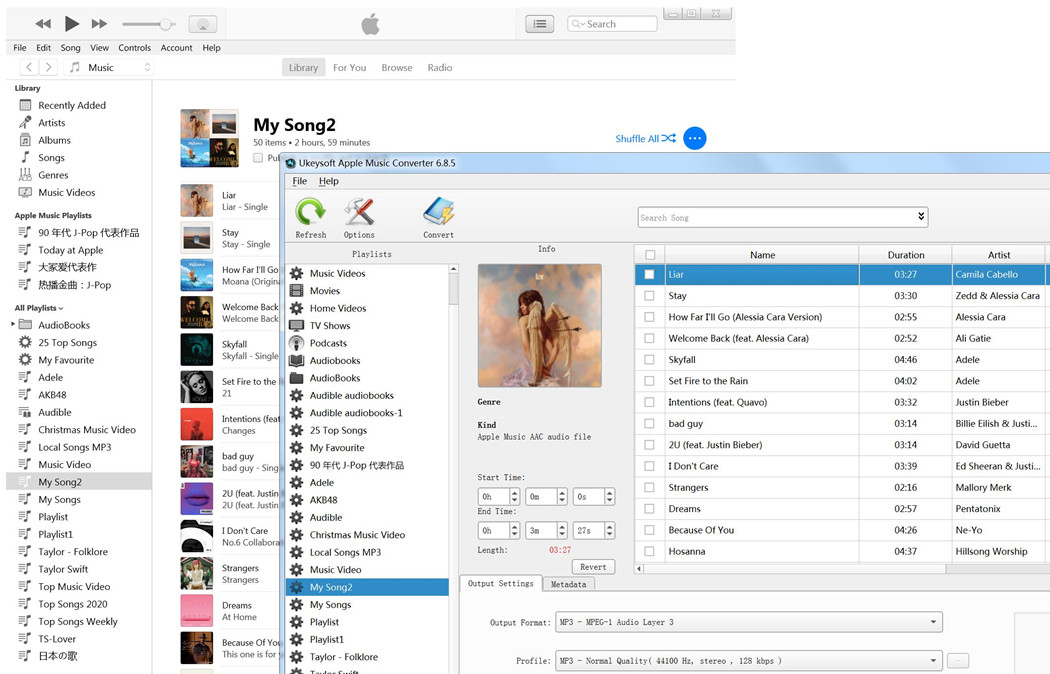Check How Far I'll Go song checkbox

click(649, 317)
